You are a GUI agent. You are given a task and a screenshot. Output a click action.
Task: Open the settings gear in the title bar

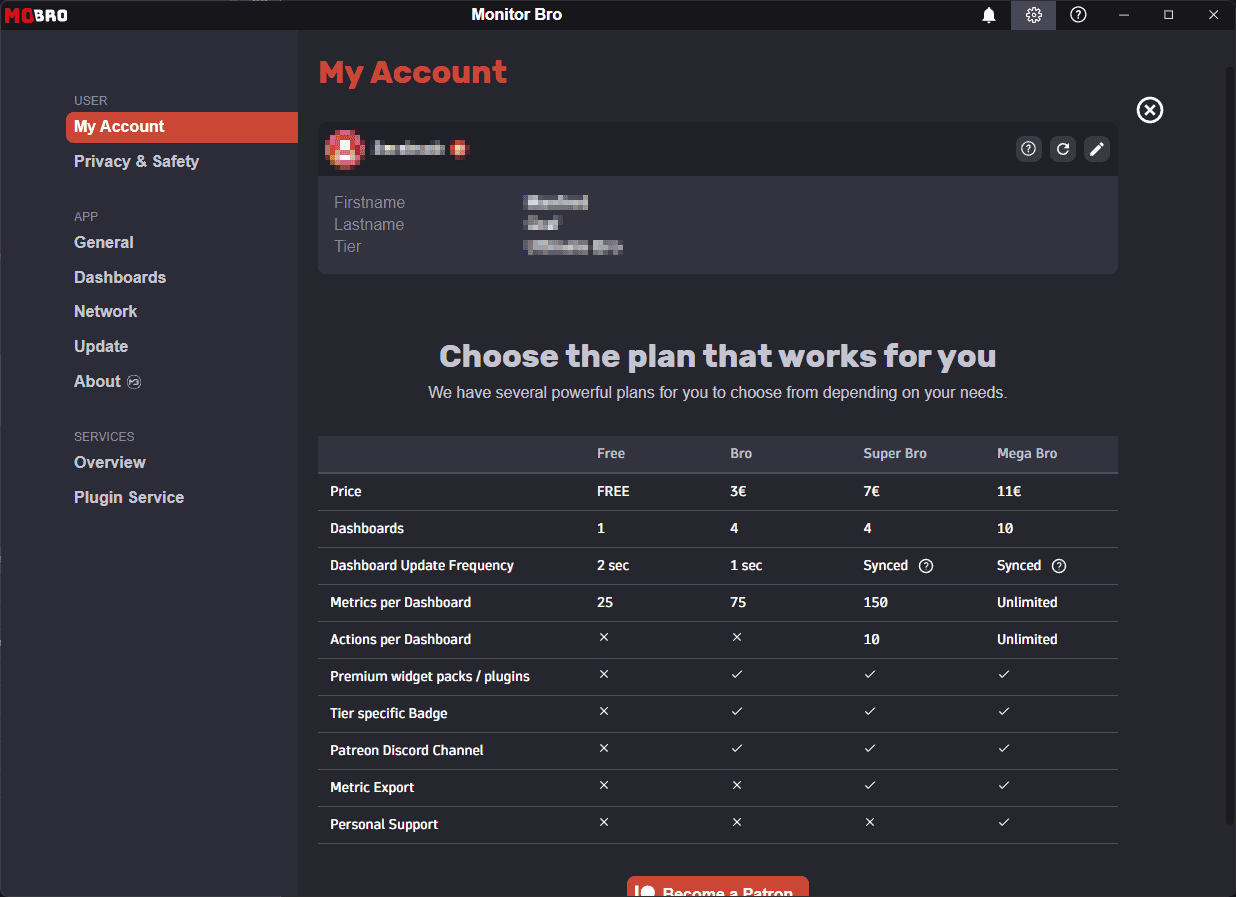[1033, 15]
